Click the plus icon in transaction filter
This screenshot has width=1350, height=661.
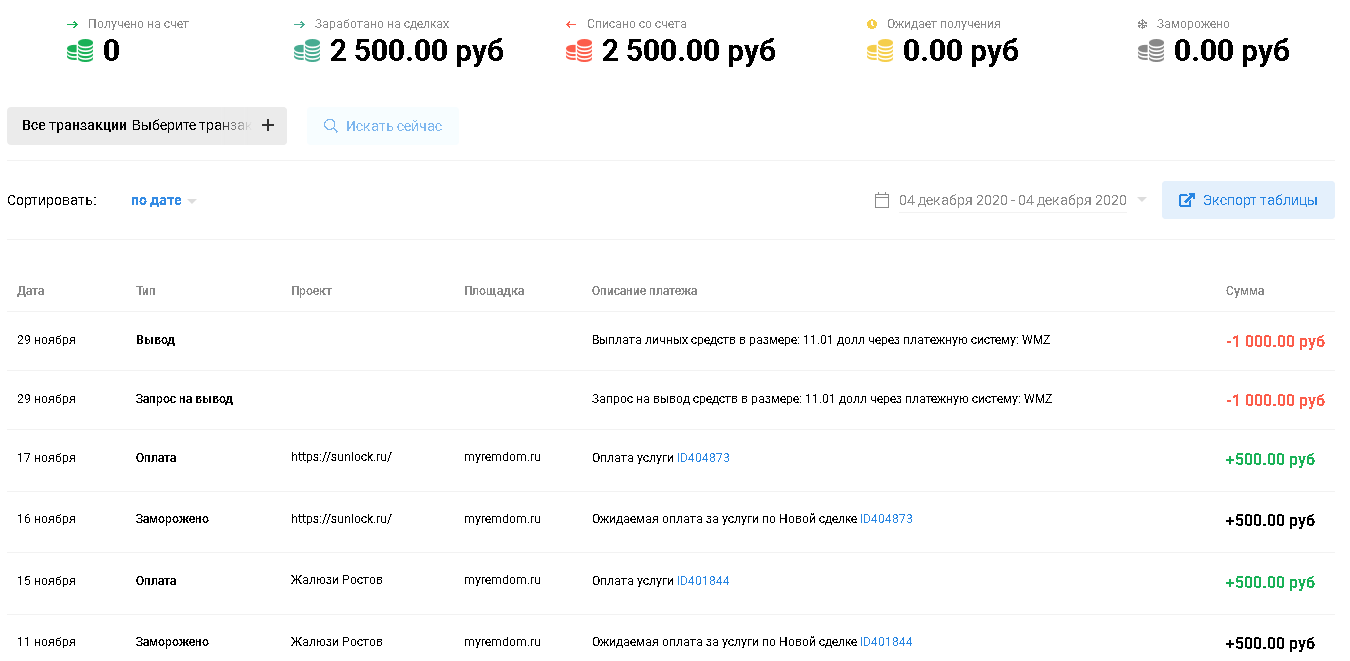pos(267,126)
